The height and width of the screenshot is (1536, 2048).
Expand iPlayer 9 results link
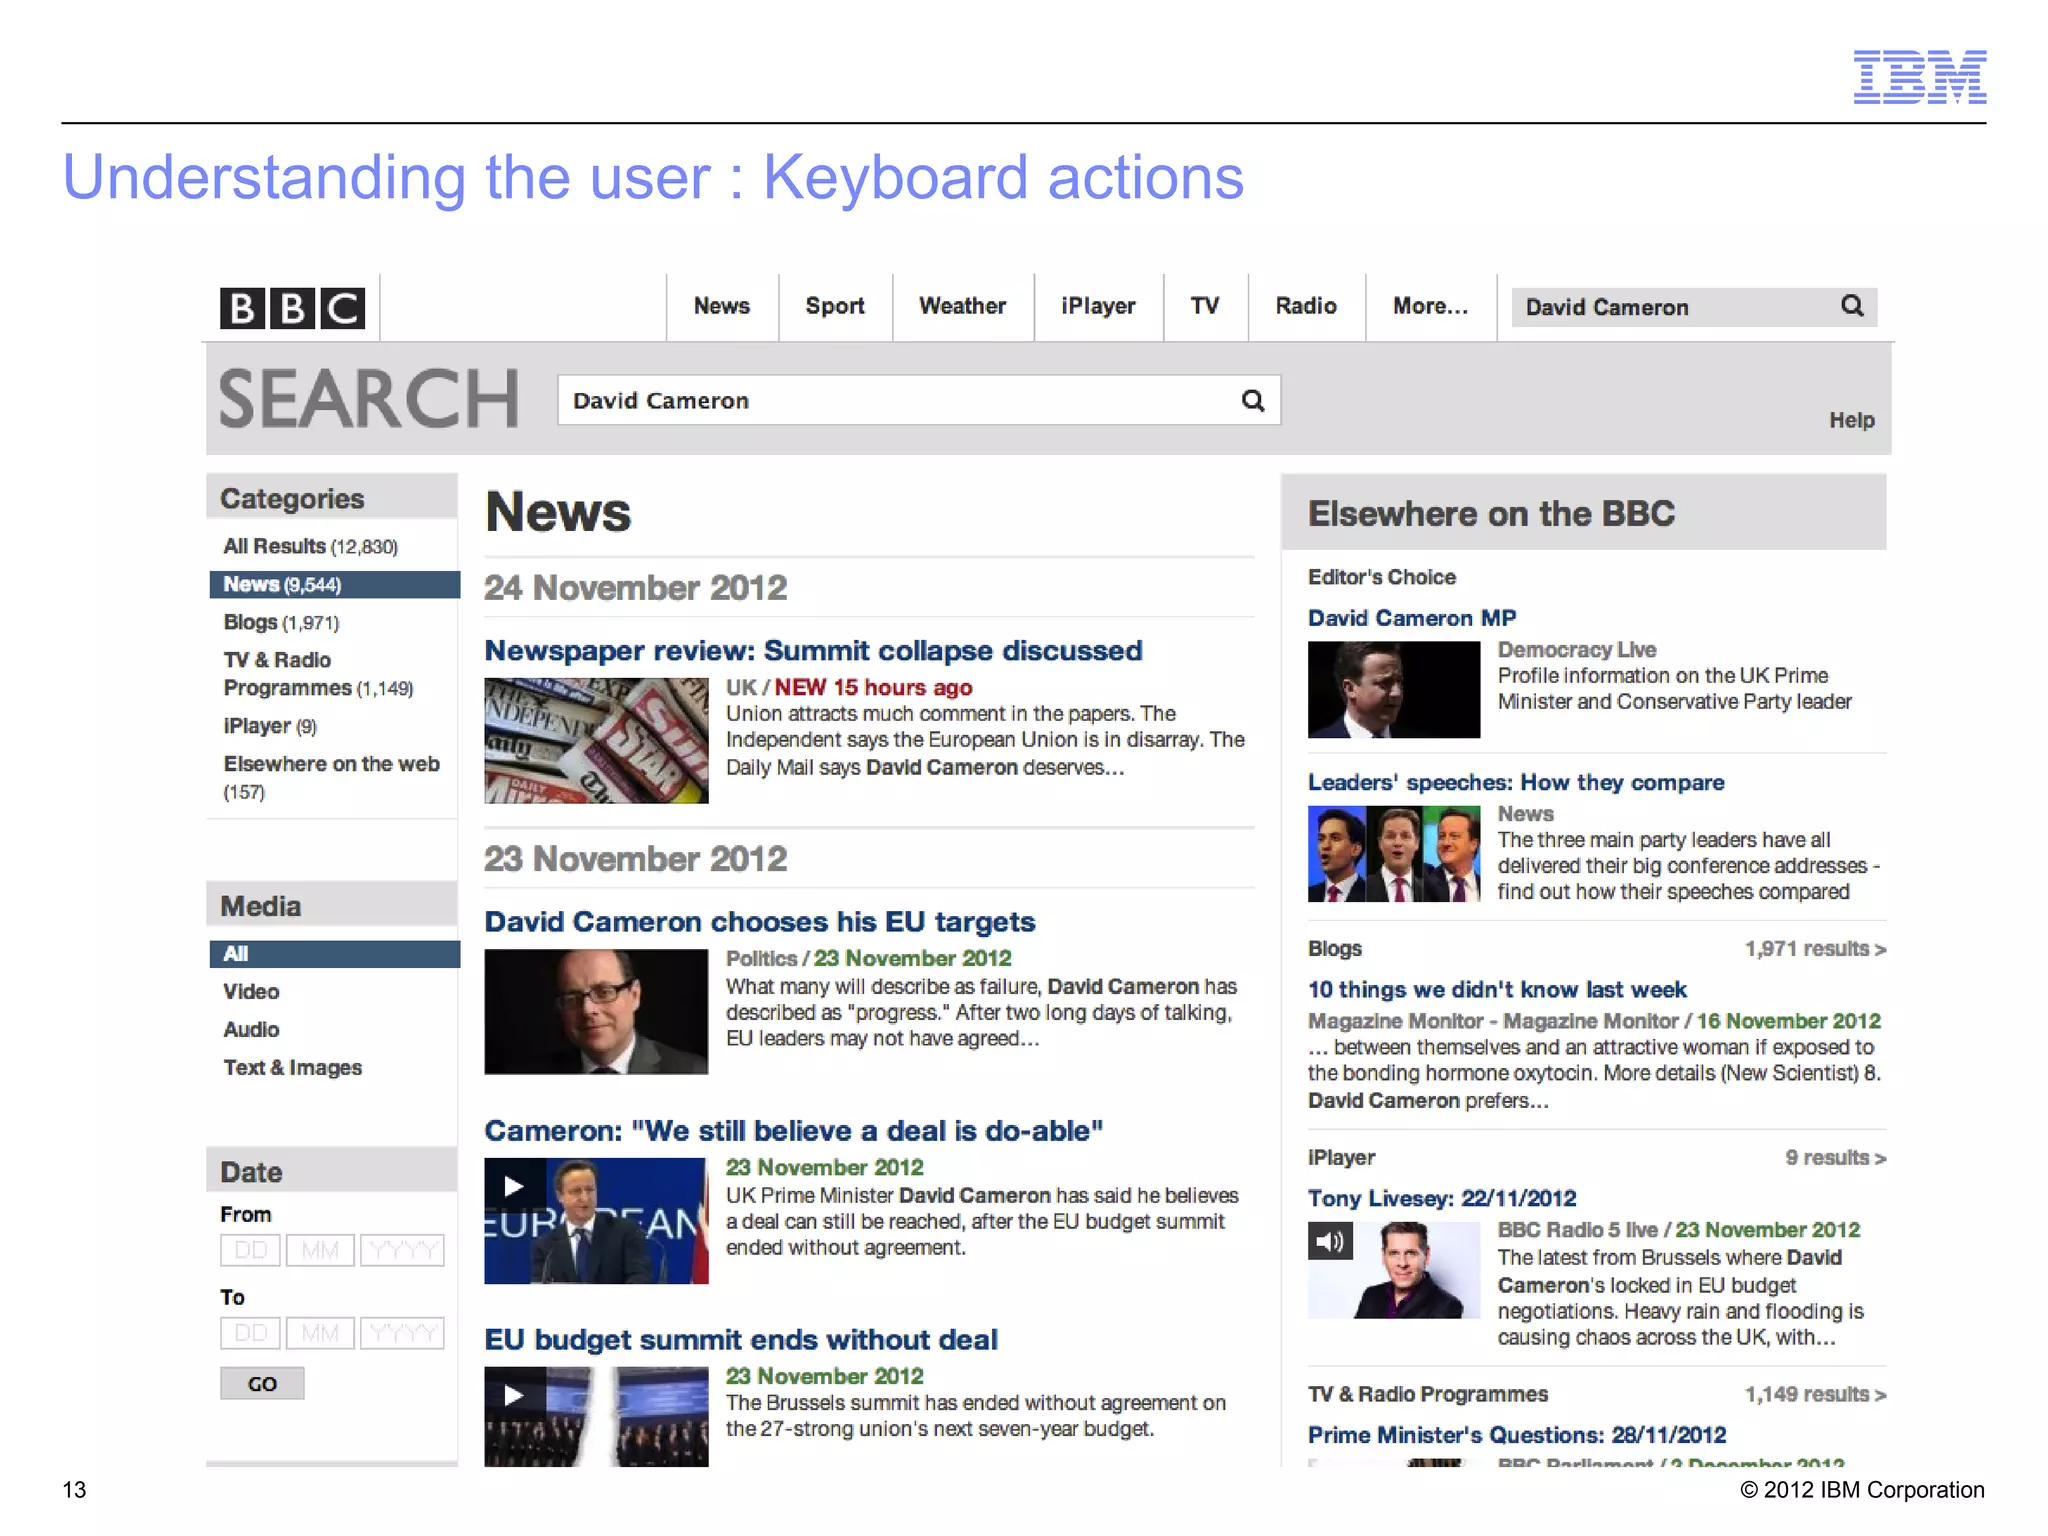coord(1836,1157)
